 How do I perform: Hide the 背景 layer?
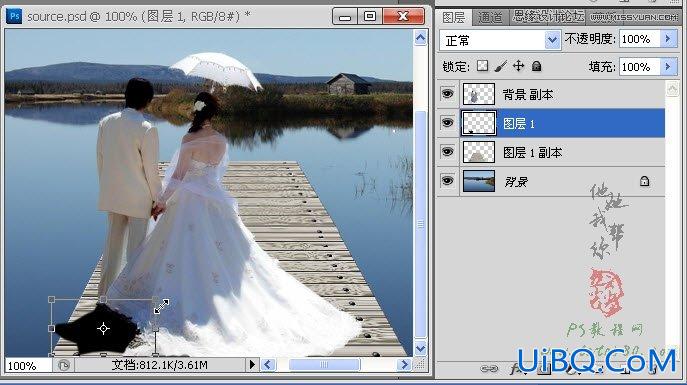[447, 181]
